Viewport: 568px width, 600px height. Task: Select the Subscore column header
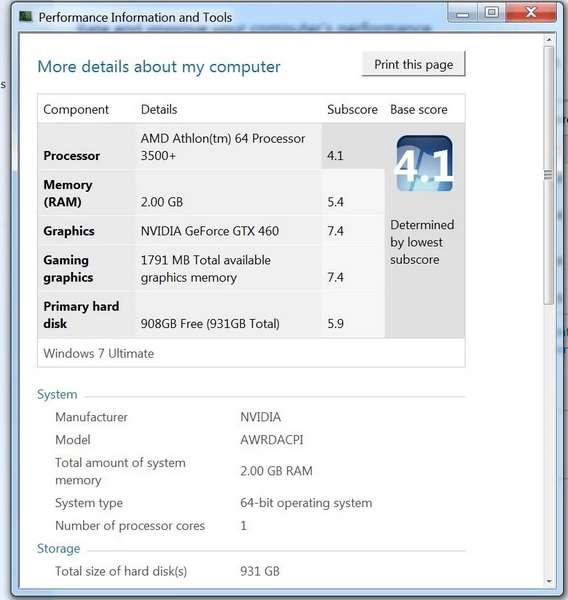coord(352,109)
